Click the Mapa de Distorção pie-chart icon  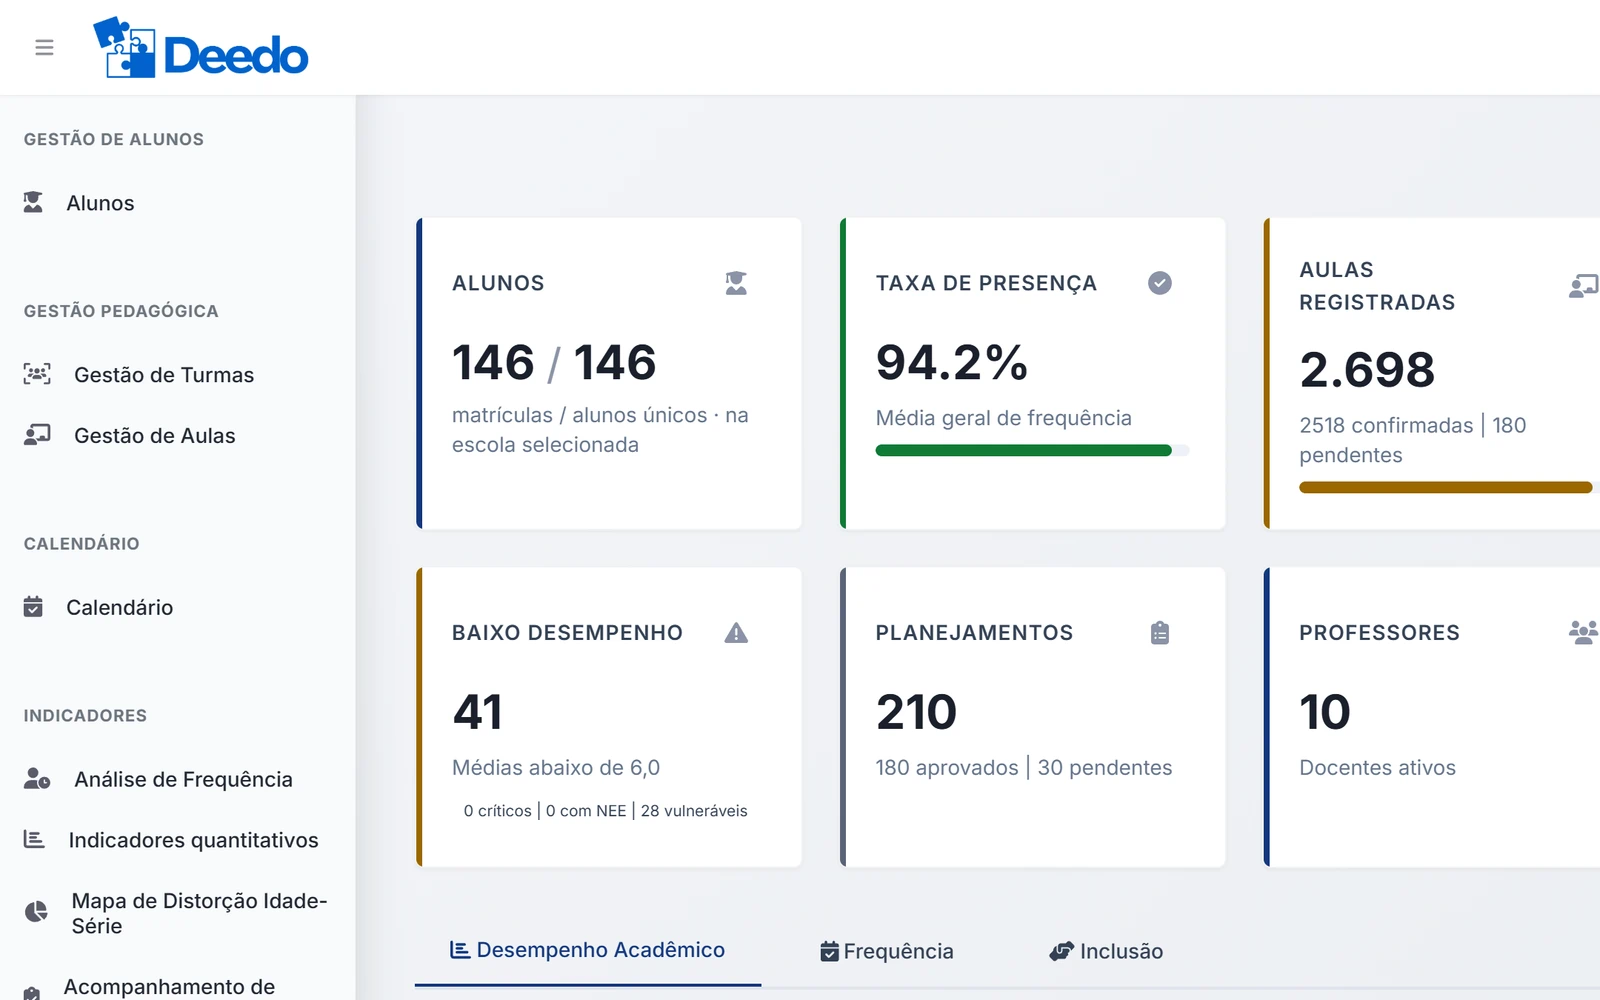coord(36,912)
